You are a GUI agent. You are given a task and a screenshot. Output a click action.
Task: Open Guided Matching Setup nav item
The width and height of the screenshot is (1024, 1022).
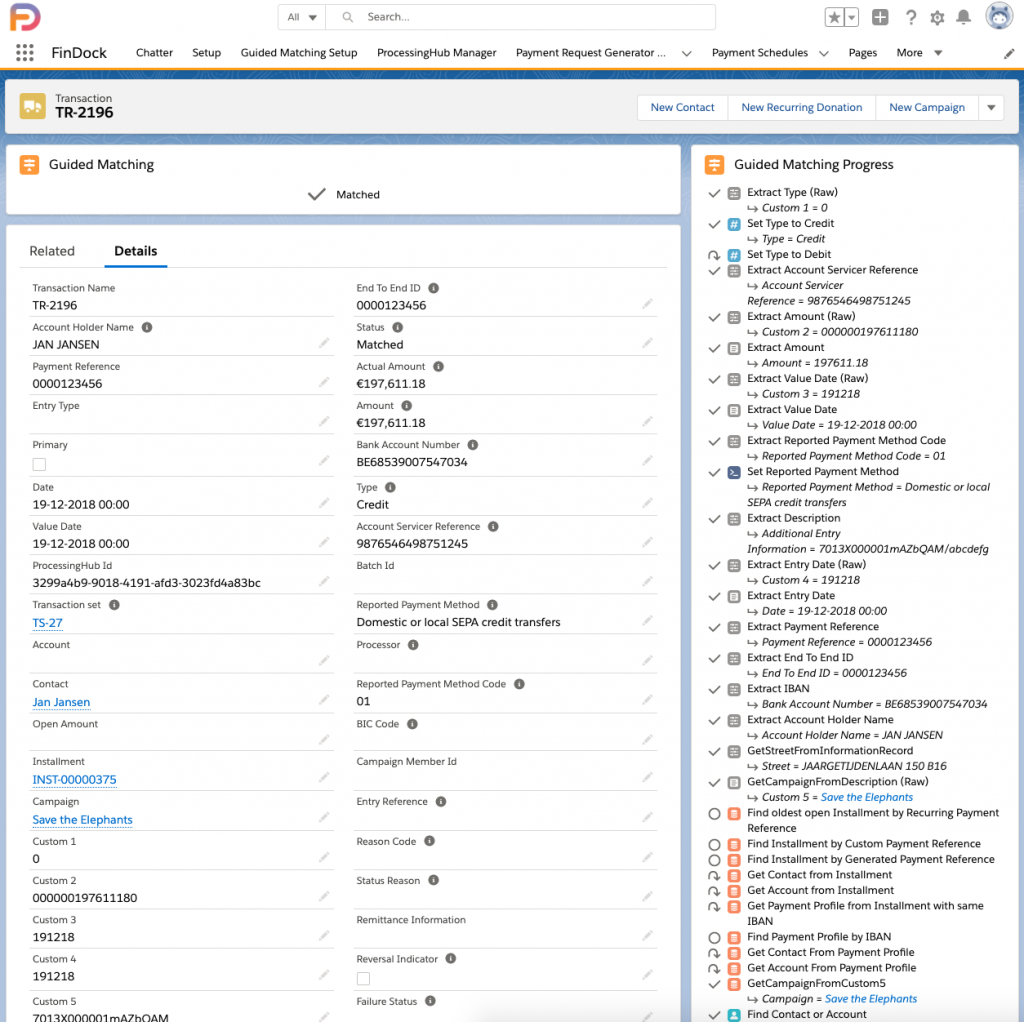tap(299, 53)
